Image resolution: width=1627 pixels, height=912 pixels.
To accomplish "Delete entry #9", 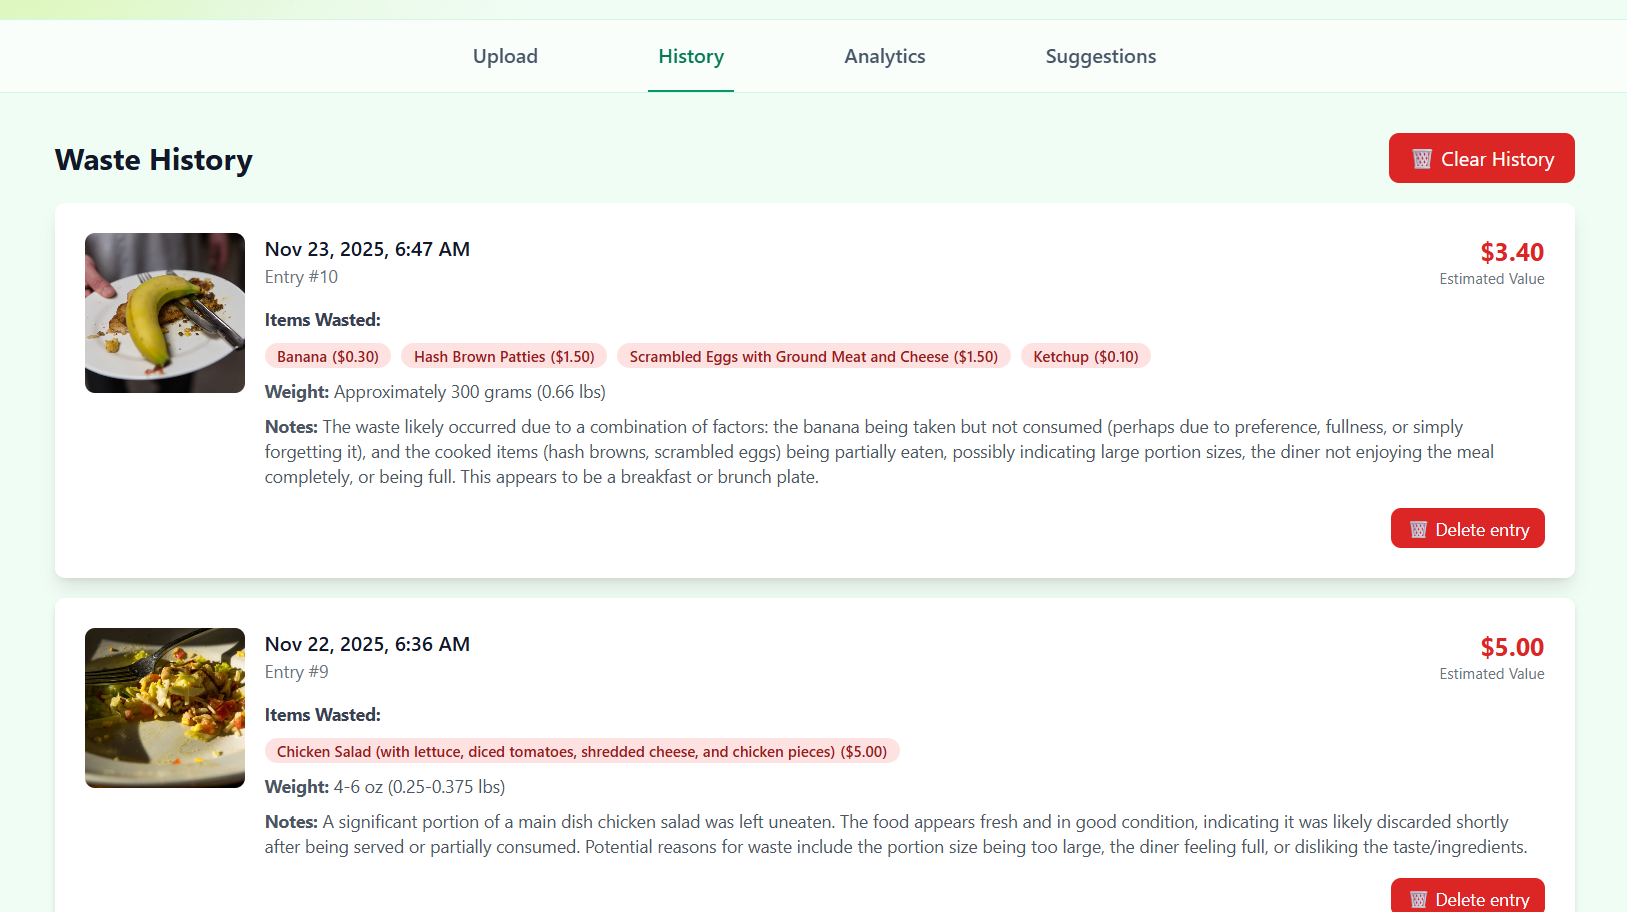I will pyautogui.click(x=1468, y=897).
